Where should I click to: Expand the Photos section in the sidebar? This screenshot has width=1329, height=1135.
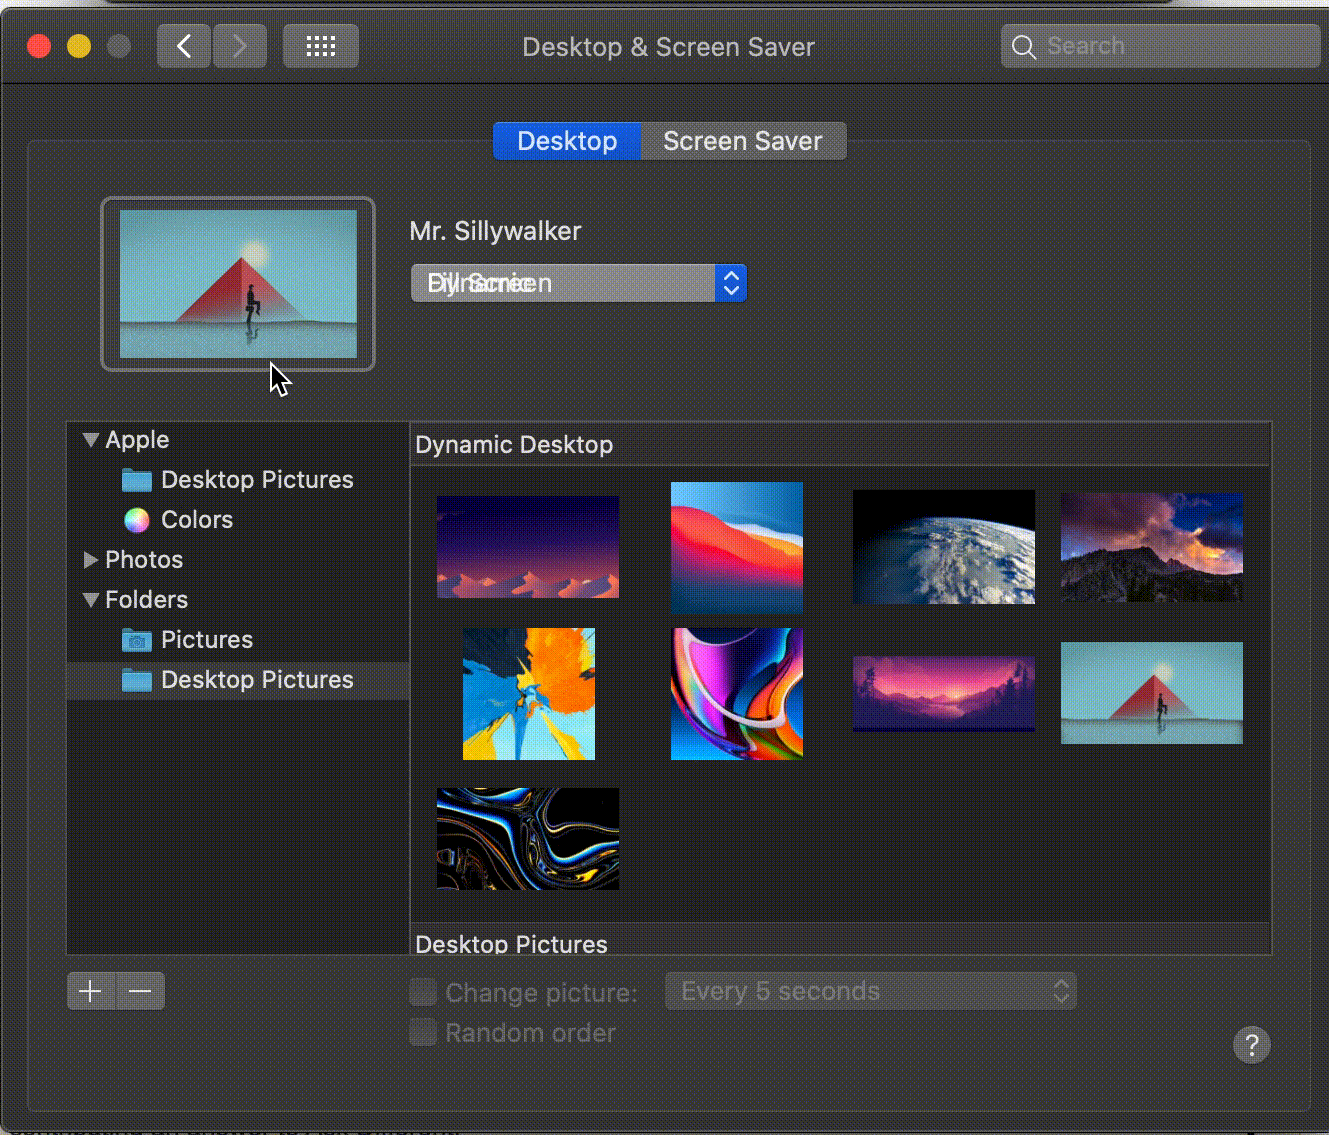tap(90, 560)
